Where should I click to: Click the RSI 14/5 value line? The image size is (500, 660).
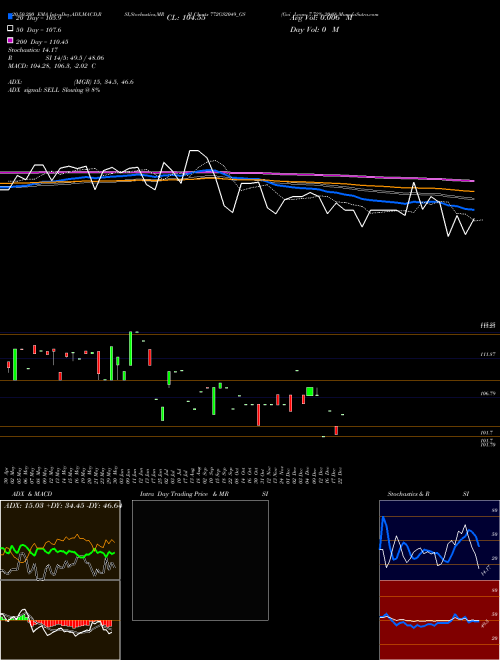tap(56, 58)
